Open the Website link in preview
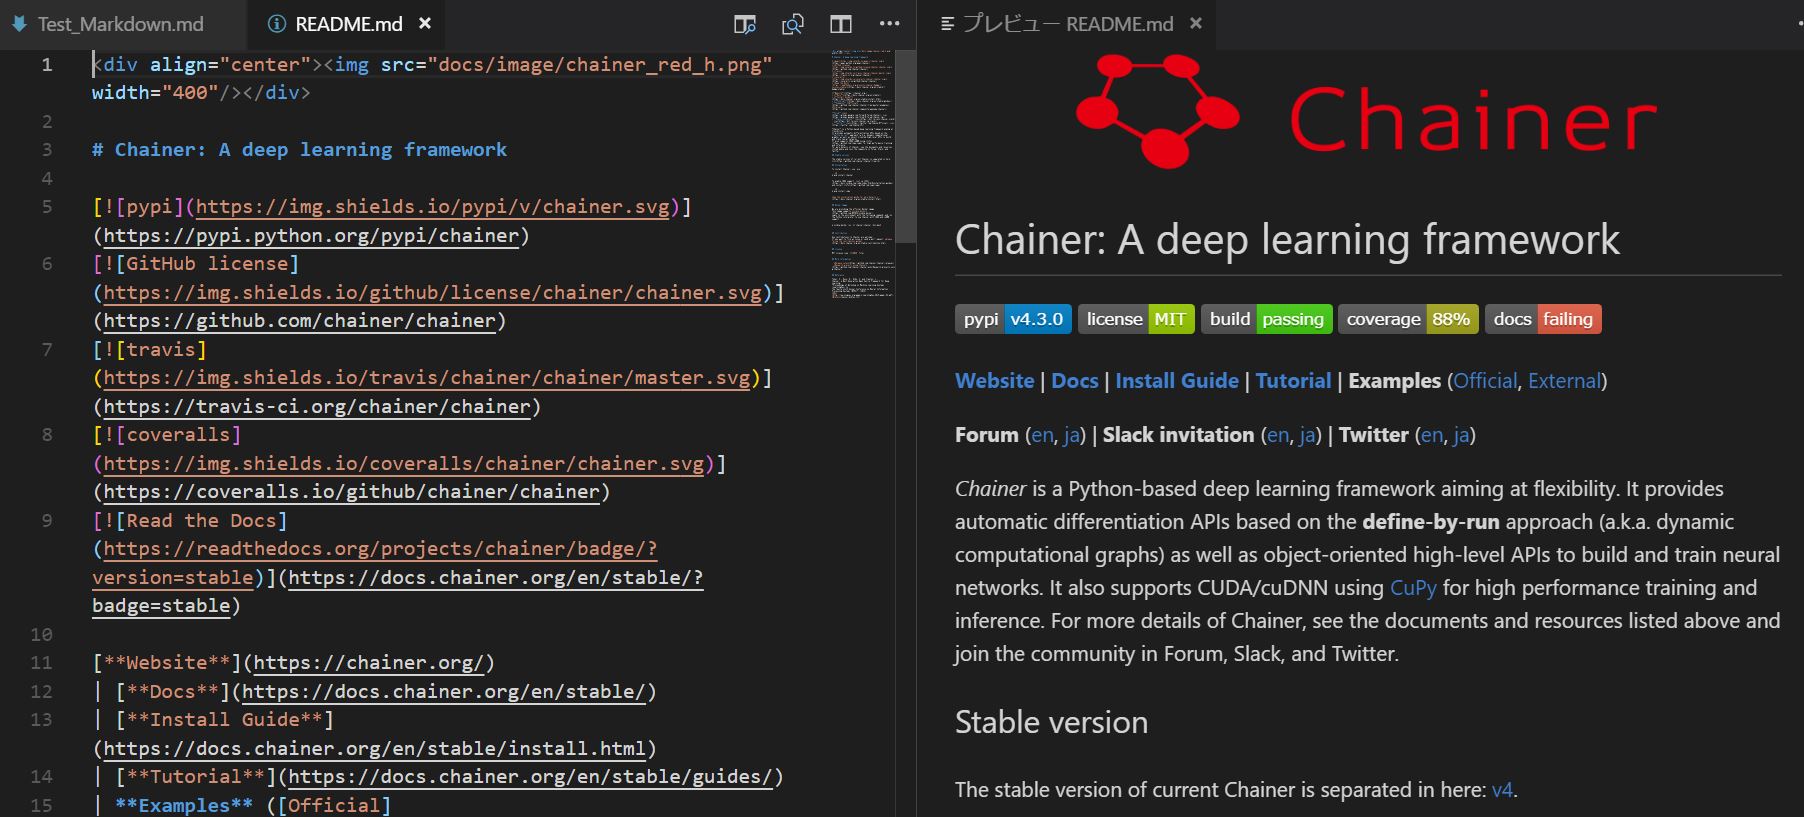This screenshot has width=1804, height=817. [x=995, y=381]
